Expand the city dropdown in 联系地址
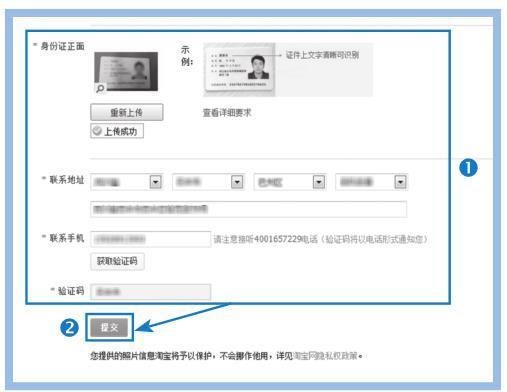Image resolution: width=507 pixels, height=392 pixels. pyautogui.click(x=237, y=182)
